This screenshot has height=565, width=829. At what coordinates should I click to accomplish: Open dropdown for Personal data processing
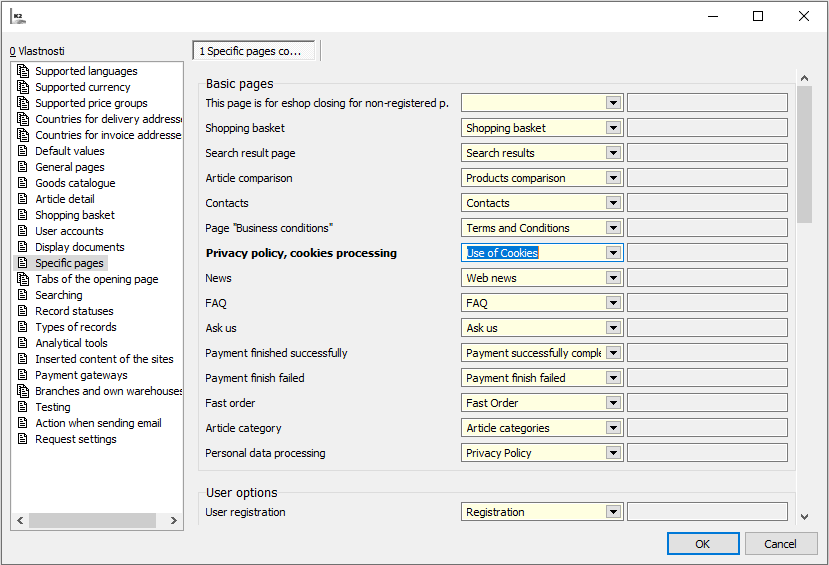click(613, 453)
